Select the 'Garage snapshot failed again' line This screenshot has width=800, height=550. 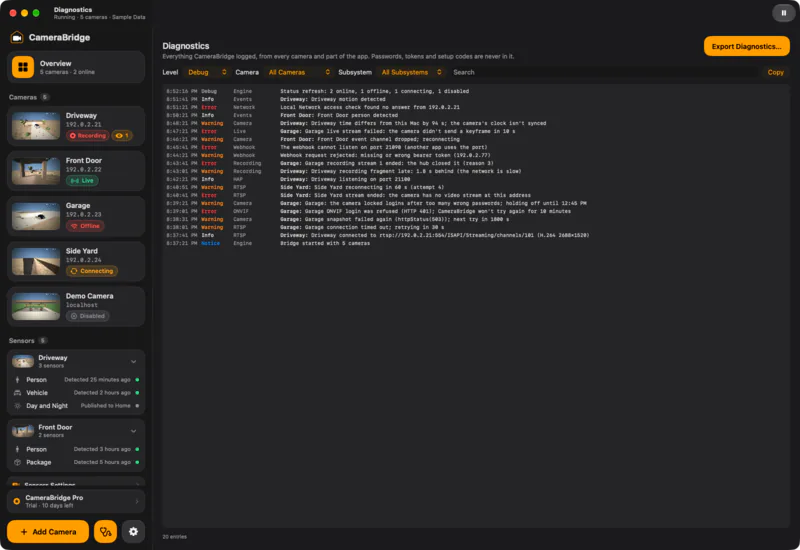pos(475,219)
